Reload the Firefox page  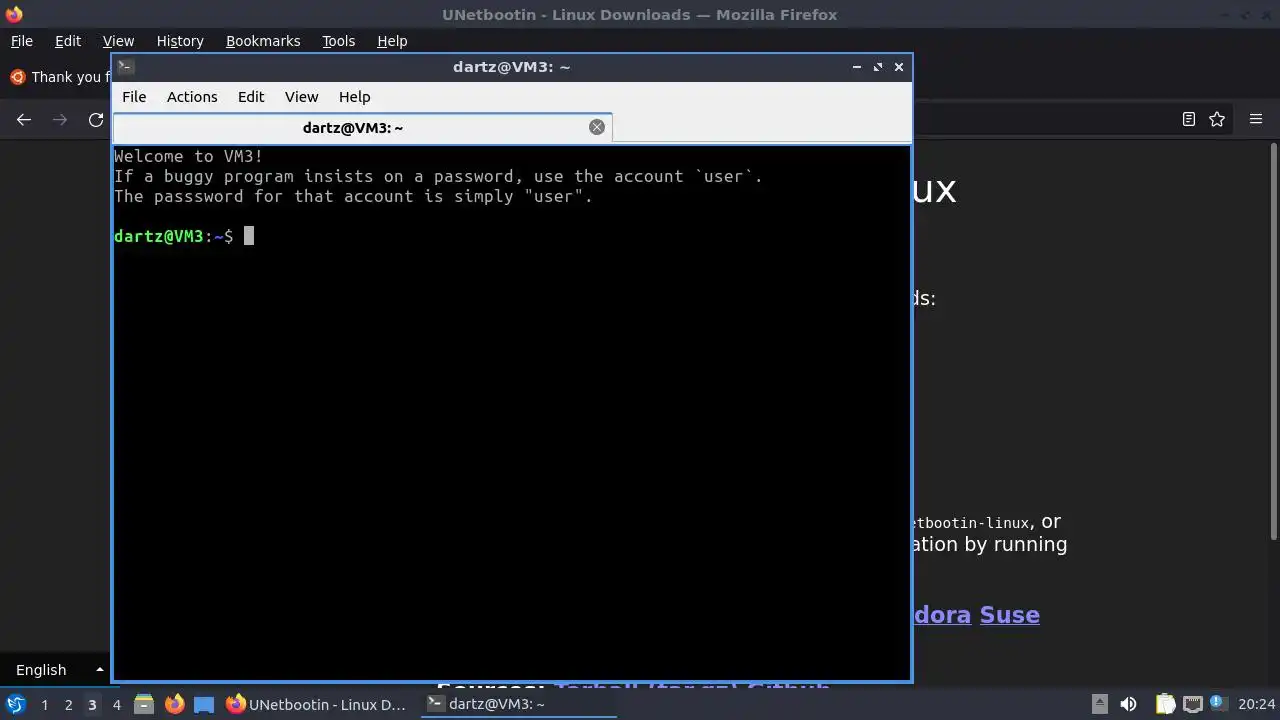(96, 120)
